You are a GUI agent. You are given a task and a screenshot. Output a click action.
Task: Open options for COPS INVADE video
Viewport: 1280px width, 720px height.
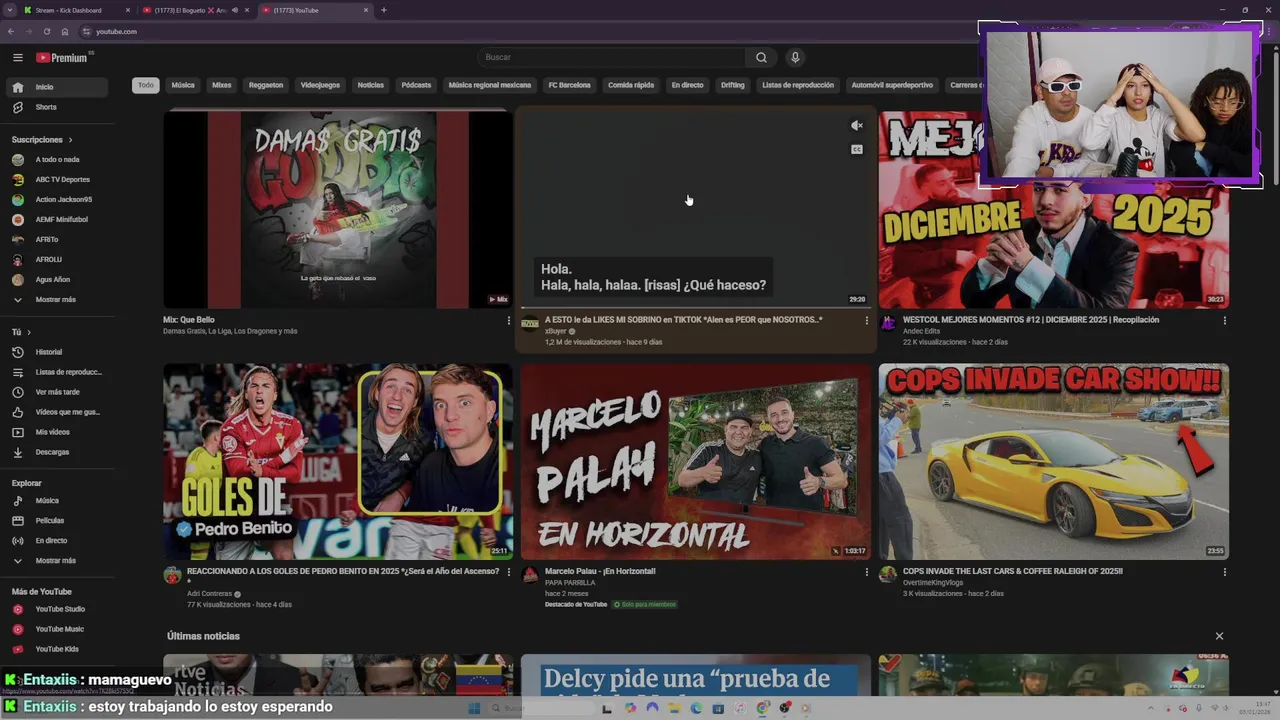pyautogui.click(x=1224, y=572)
